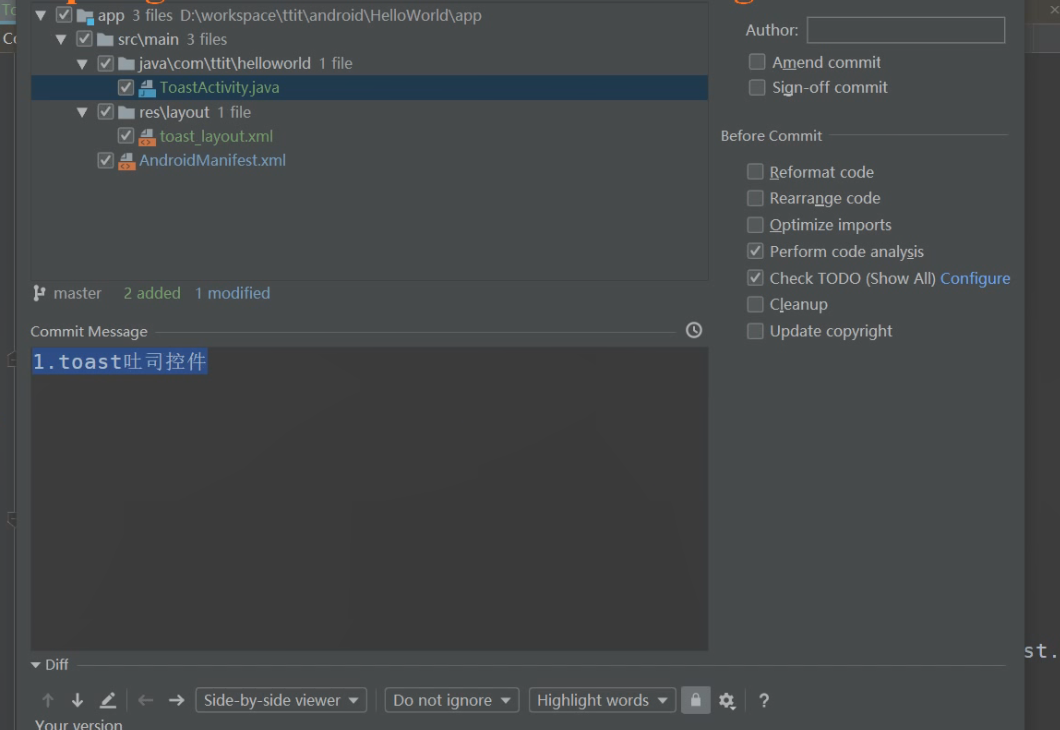Viewport: 1060px width, 730px height.
Task: Toggle the scroll synchronization lock icon
Action: point(695,700)
